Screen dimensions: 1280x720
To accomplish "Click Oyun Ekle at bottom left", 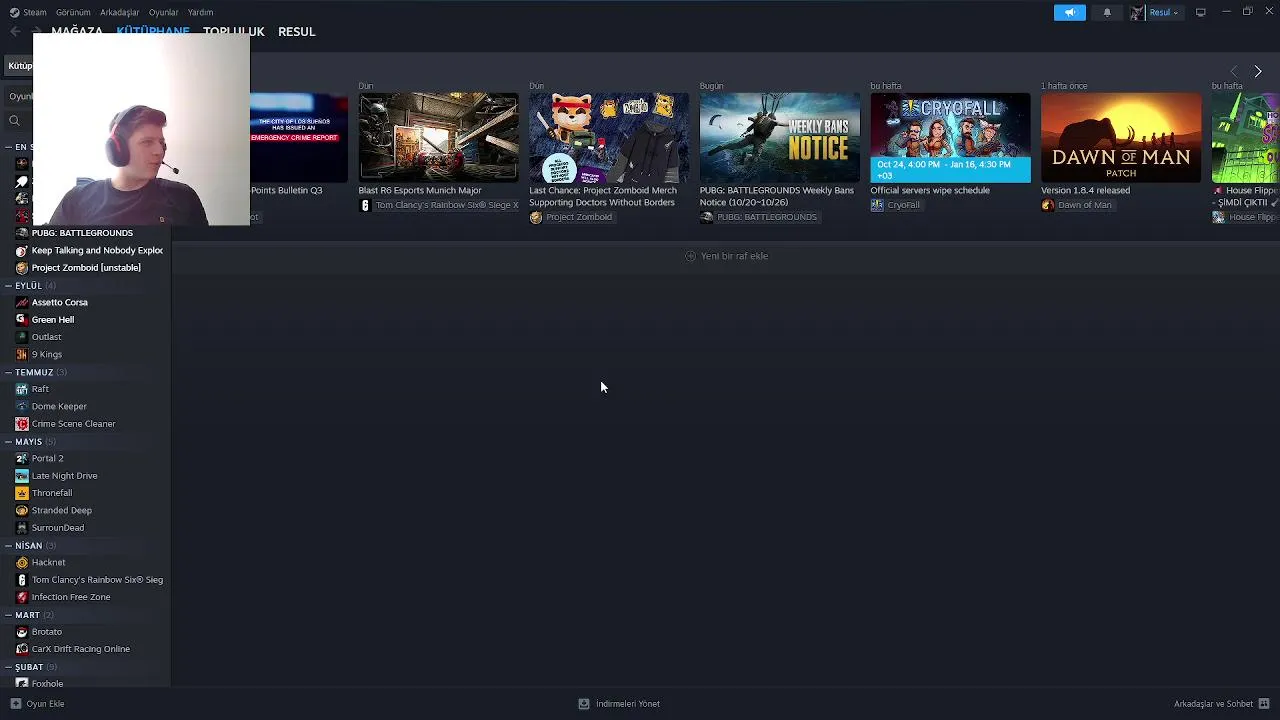I will tap(37, 704).
